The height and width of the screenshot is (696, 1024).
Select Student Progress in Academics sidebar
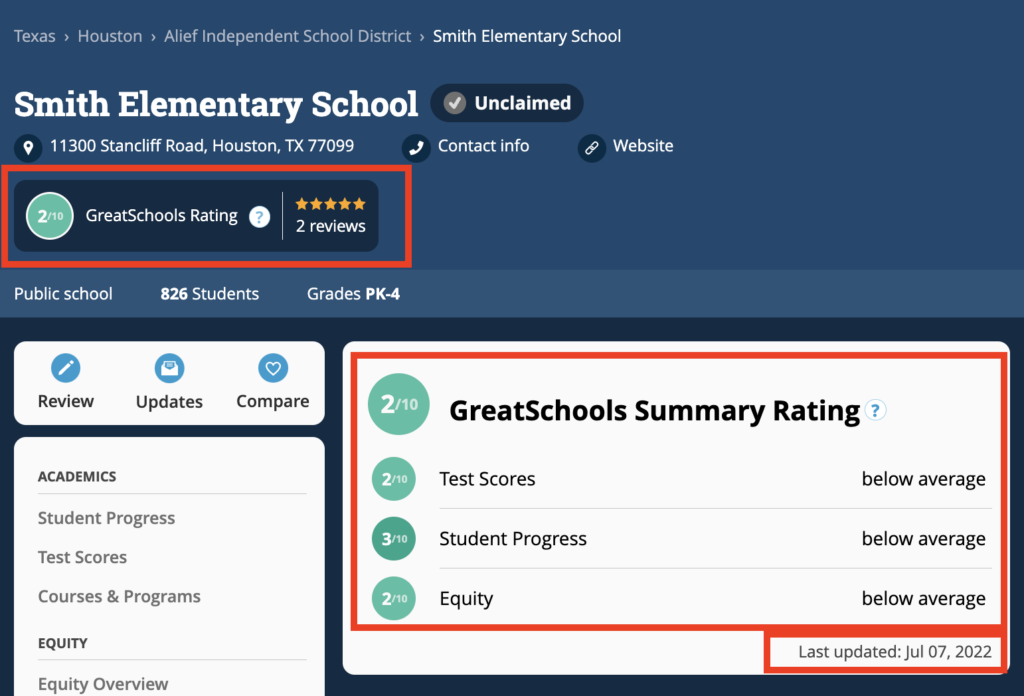click(x=106, y=518)
